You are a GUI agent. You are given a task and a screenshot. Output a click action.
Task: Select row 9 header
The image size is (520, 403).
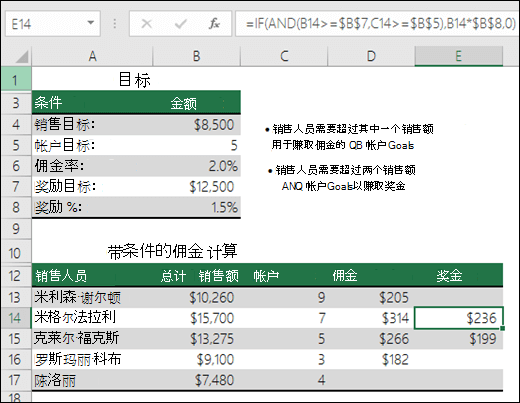coord(16,229)
